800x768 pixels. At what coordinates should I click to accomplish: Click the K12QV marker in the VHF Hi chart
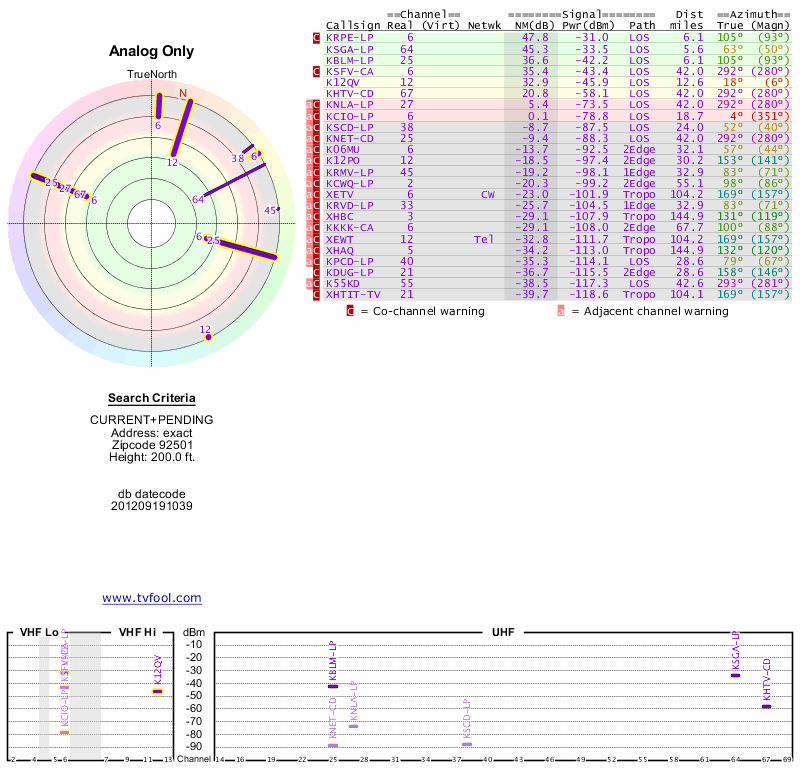158,691
